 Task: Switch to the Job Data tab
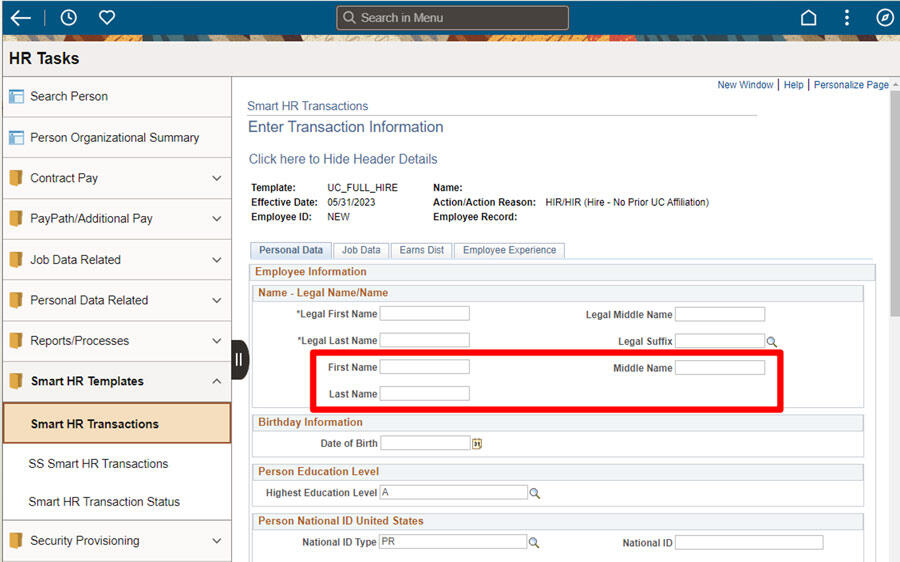click(361, 250)
